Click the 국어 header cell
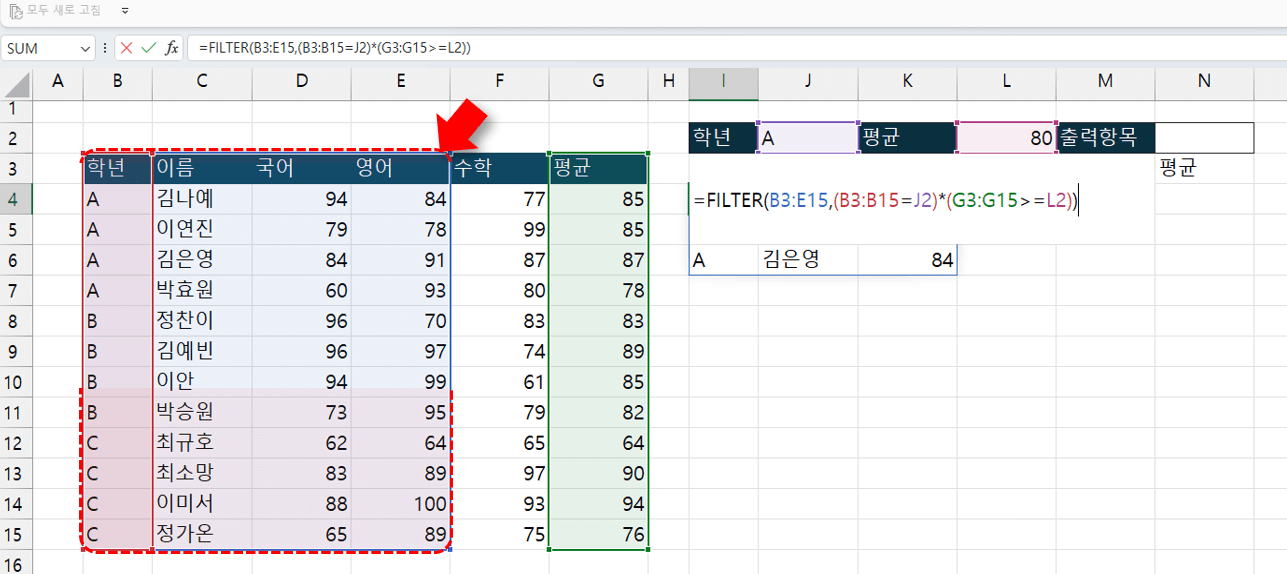1287x574 pixels. [x=301, y=168]
